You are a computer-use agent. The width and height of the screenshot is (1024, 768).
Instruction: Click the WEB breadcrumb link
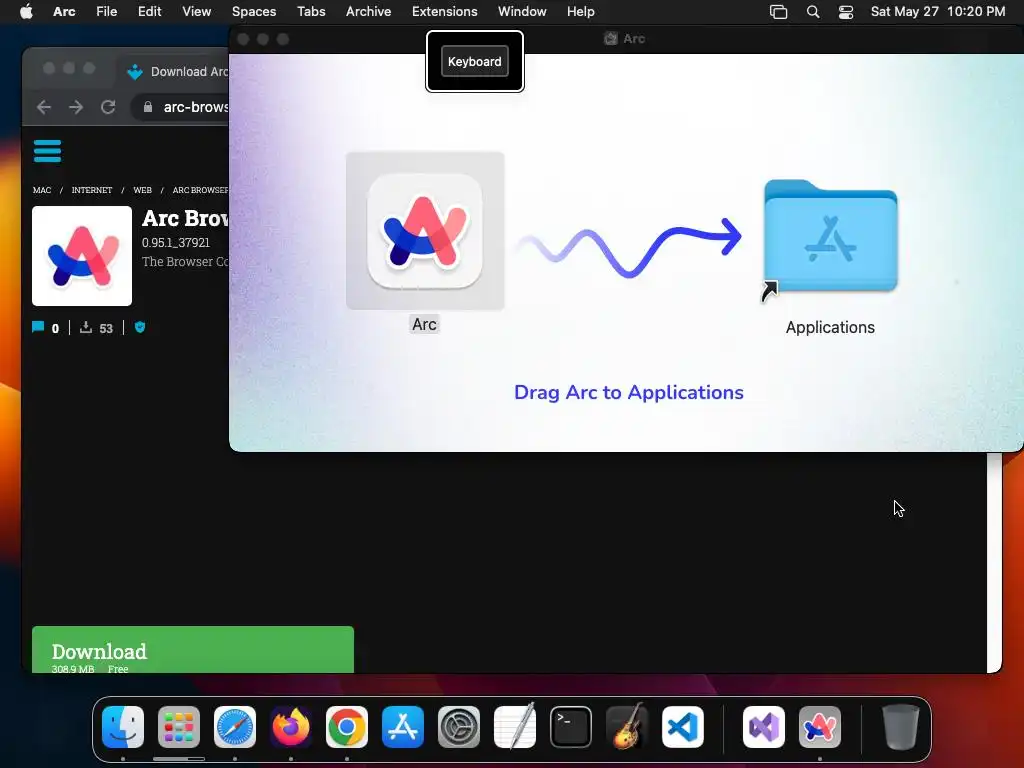[x=142, y=190]
